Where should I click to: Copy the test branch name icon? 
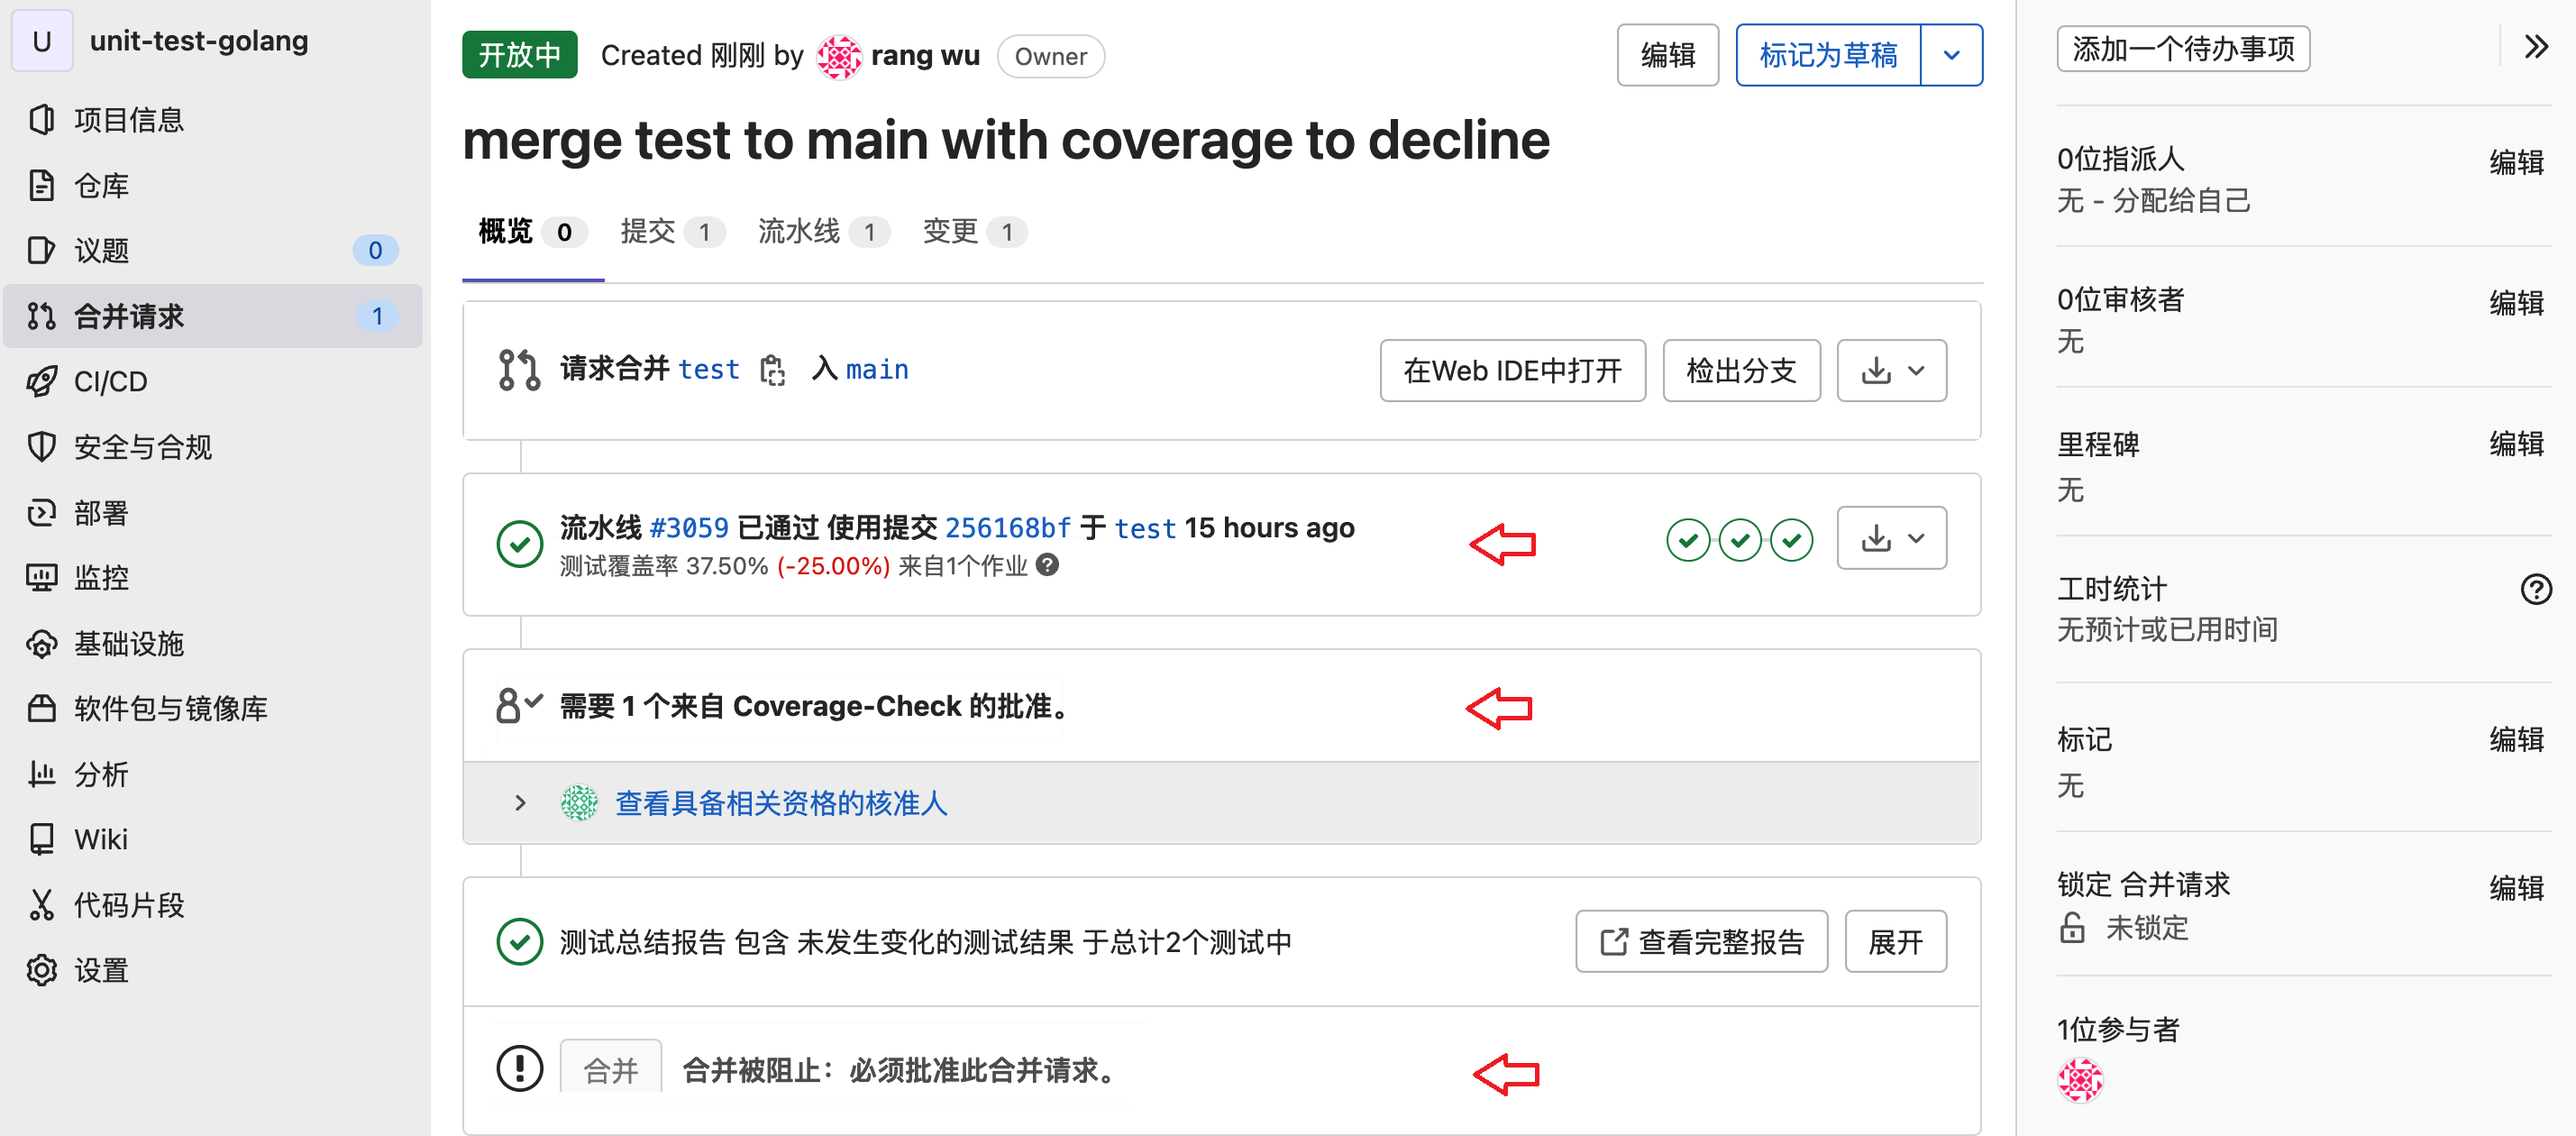(x=772, y=370)
